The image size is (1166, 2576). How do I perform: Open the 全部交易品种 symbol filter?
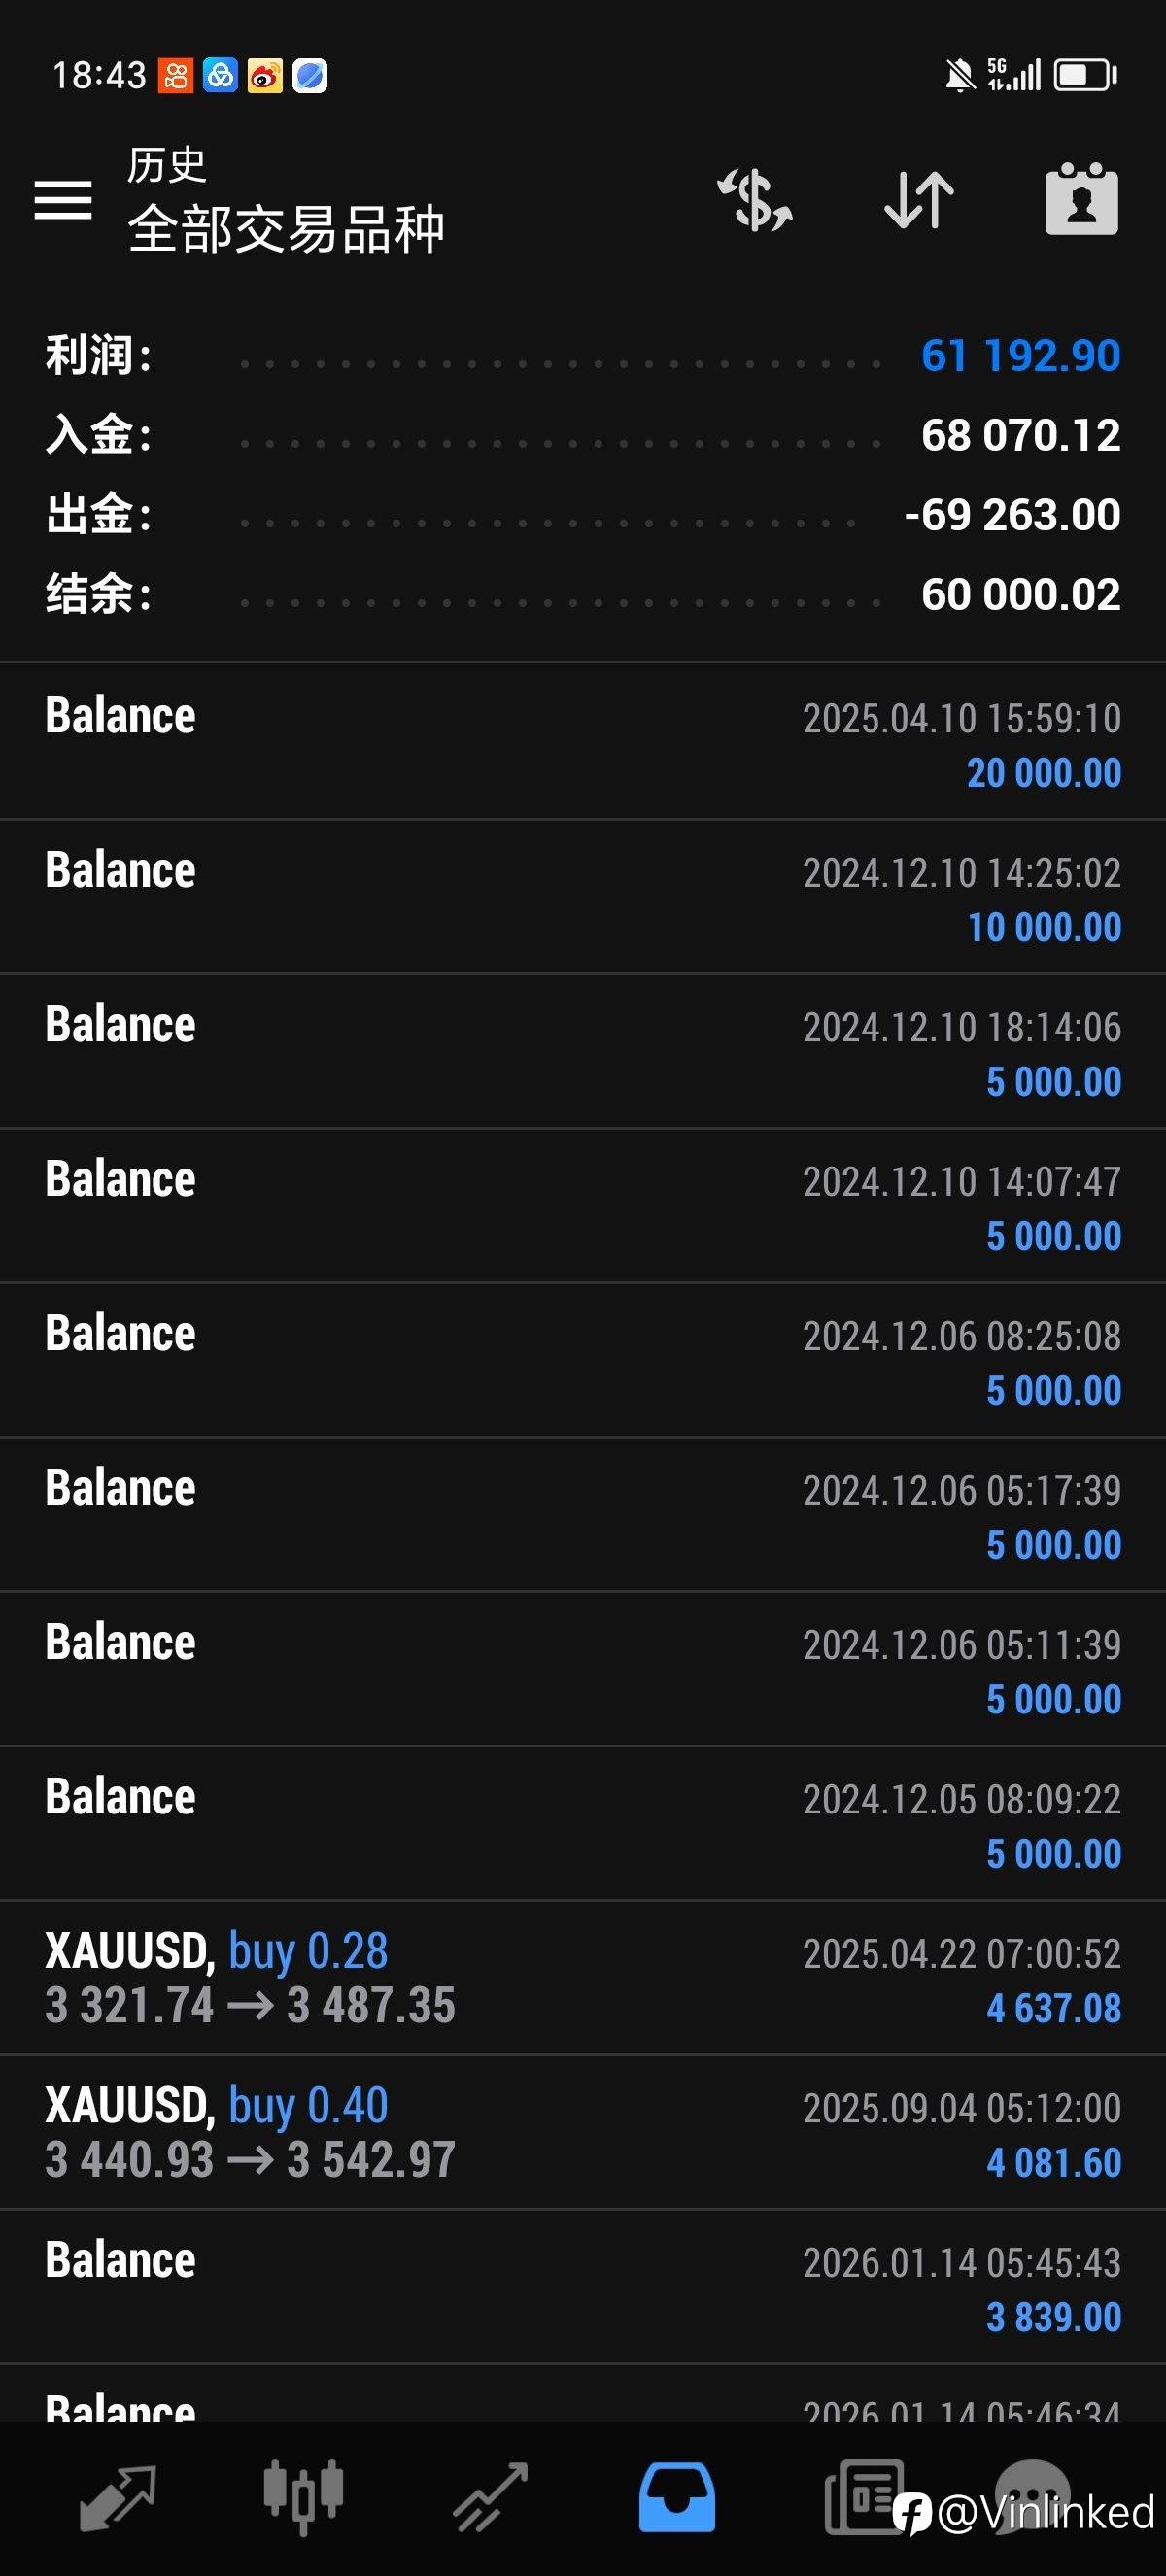tap(286, 229)
